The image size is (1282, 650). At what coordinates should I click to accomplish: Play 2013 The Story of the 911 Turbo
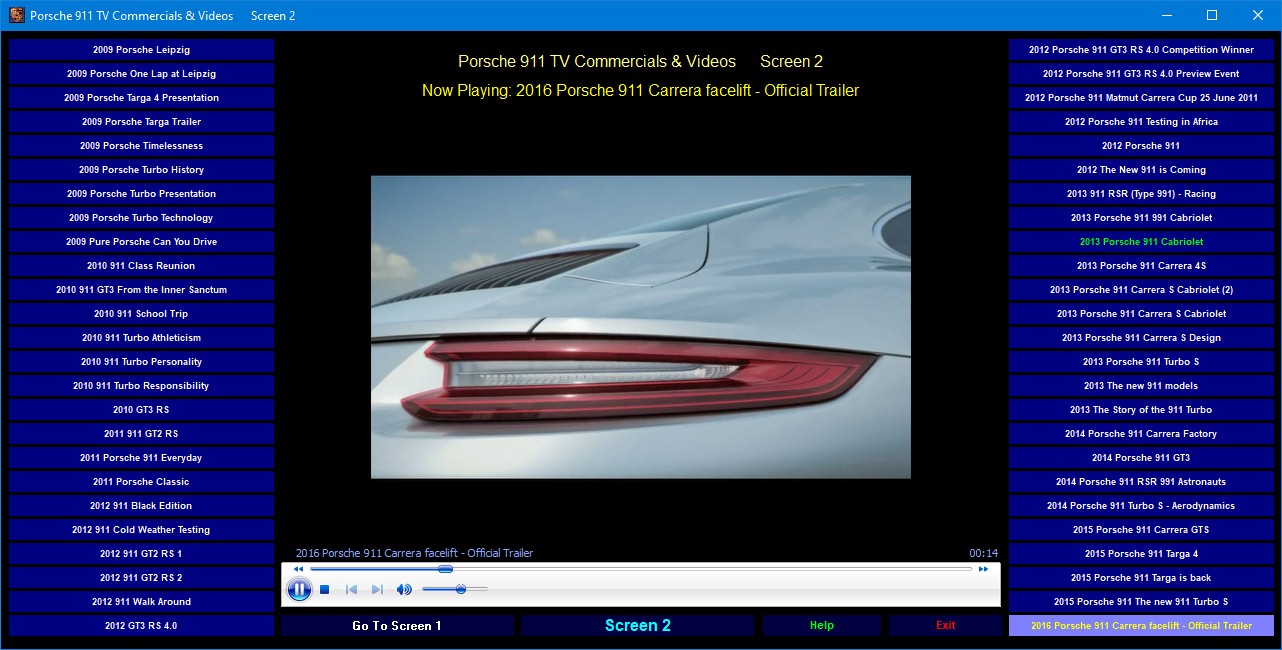pos(1141,410)
